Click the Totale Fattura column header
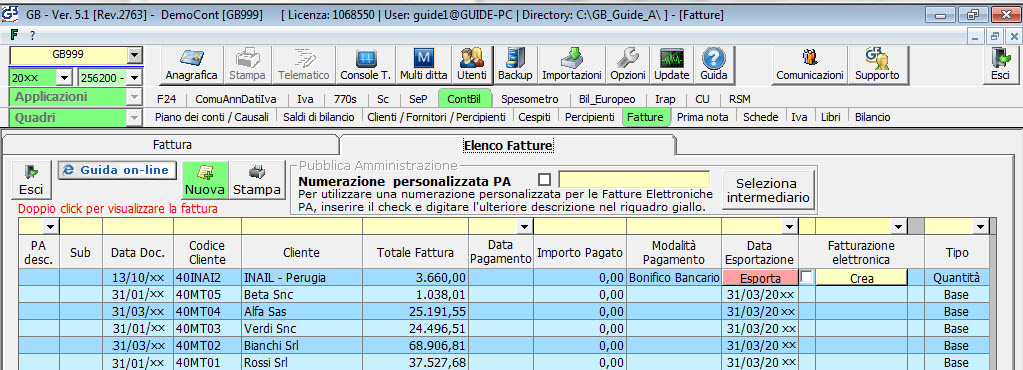Image resolution: width=1023 pixels, height=370 pixels. [x=415, y=252]
